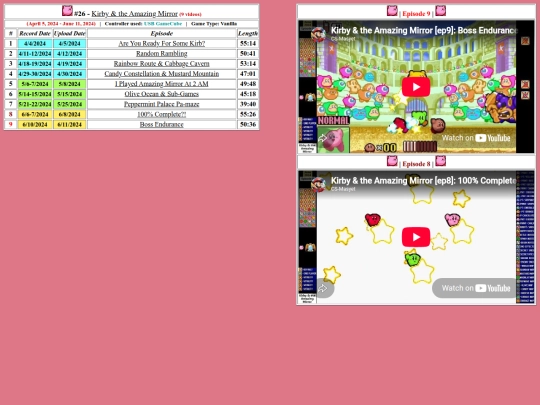
Task: Click Watch on YouTube in Episode 8 video
Action: click(x=476, y=288)
